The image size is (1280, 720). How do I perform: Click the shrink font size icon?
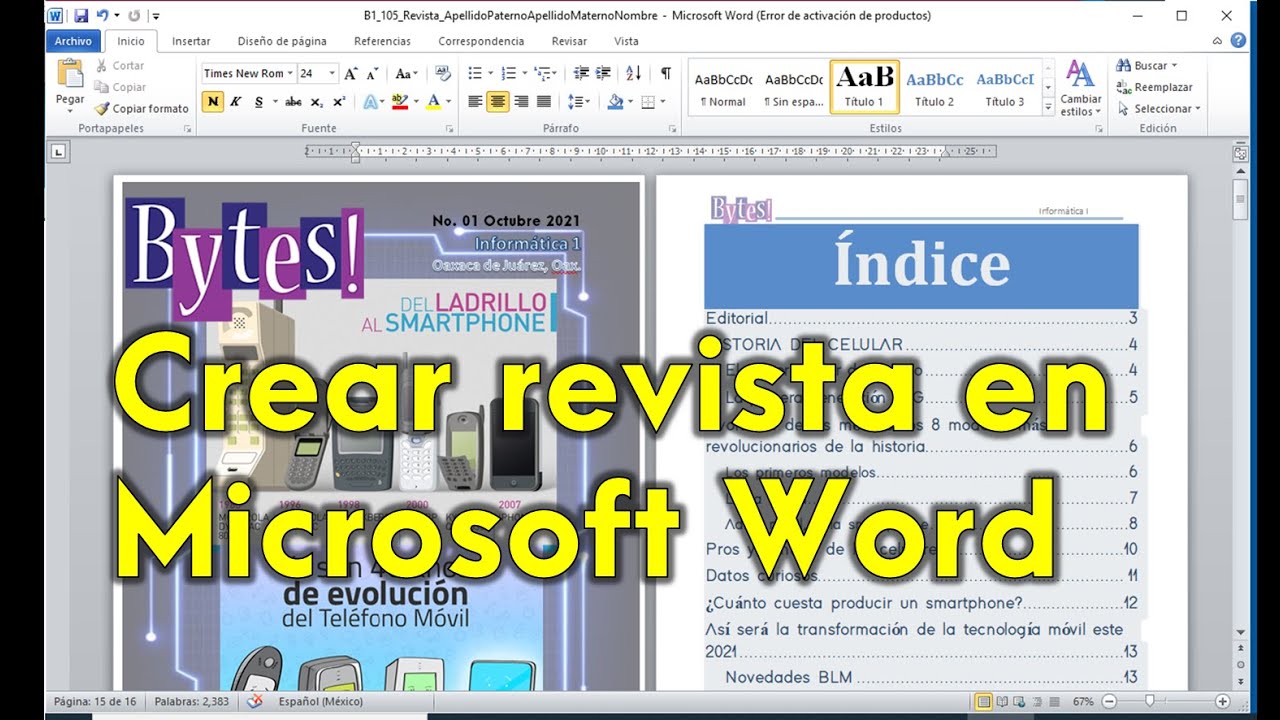pyautogui.click(x=372, y=73)
